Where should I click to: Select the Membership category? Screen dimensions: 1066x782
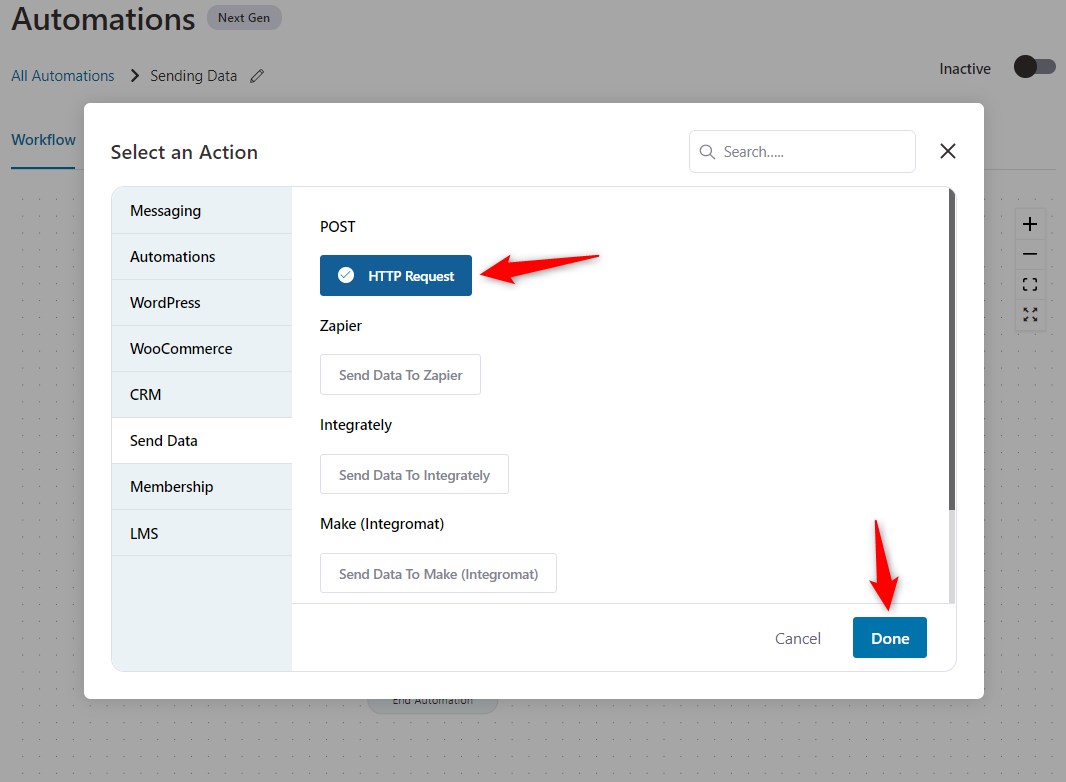[x=171, y=487]
